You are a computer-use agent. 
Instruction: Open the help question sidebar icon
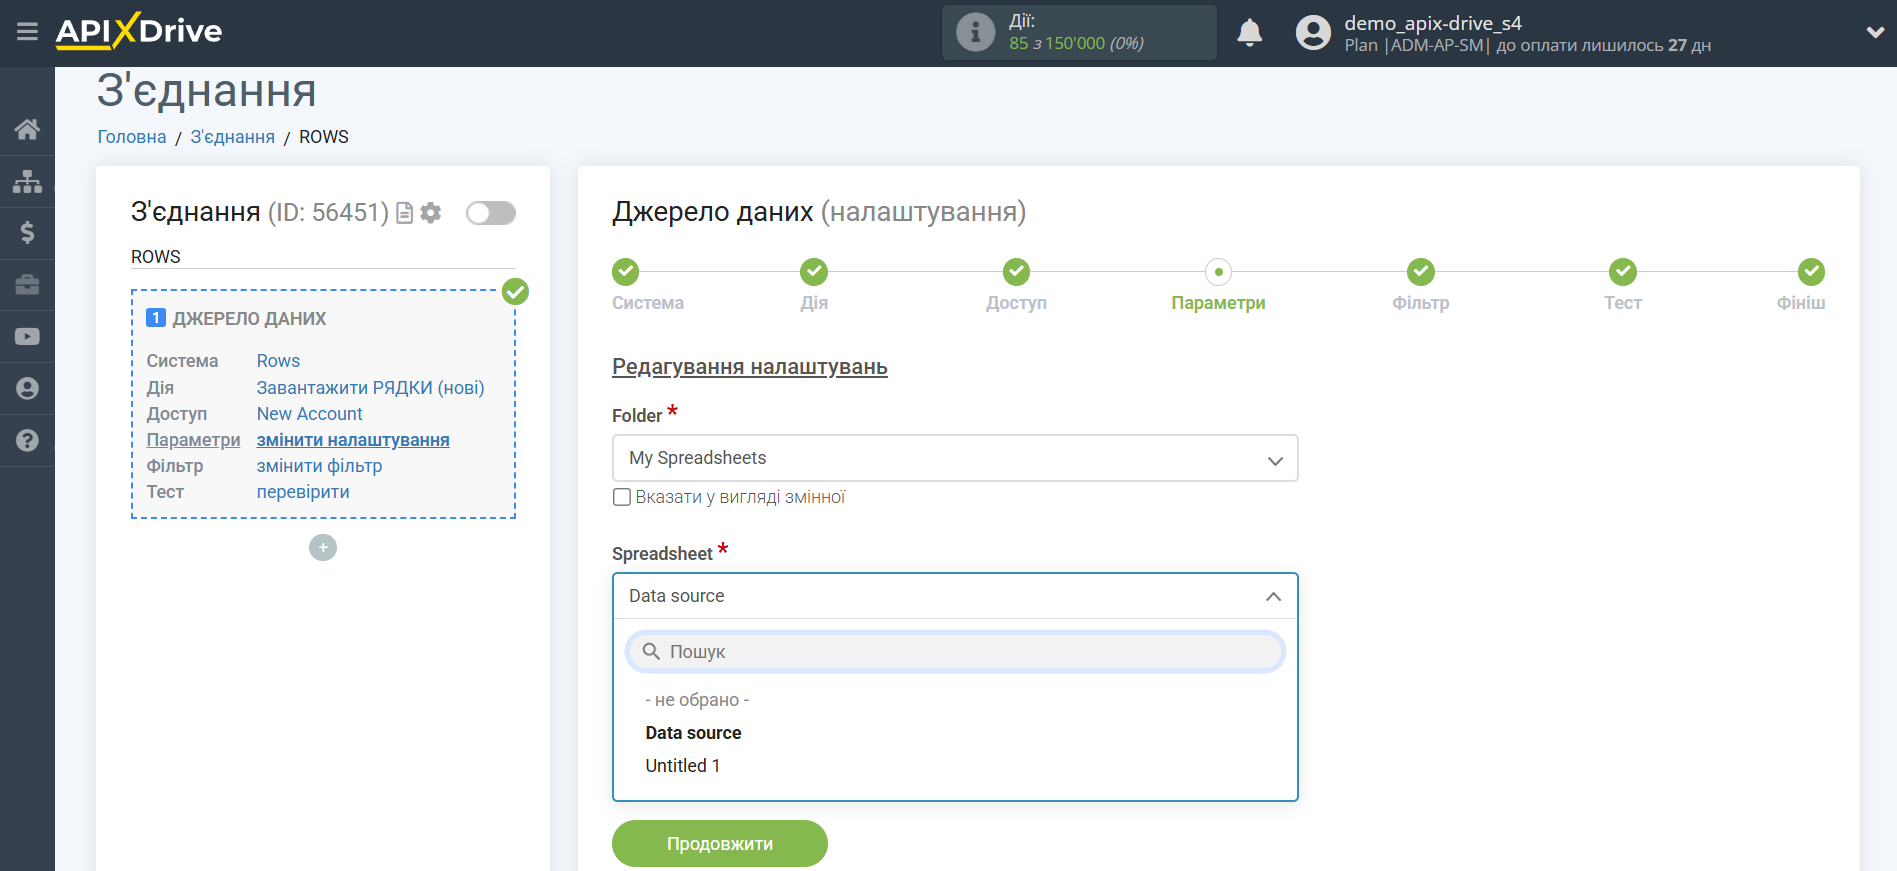[27, 441]
